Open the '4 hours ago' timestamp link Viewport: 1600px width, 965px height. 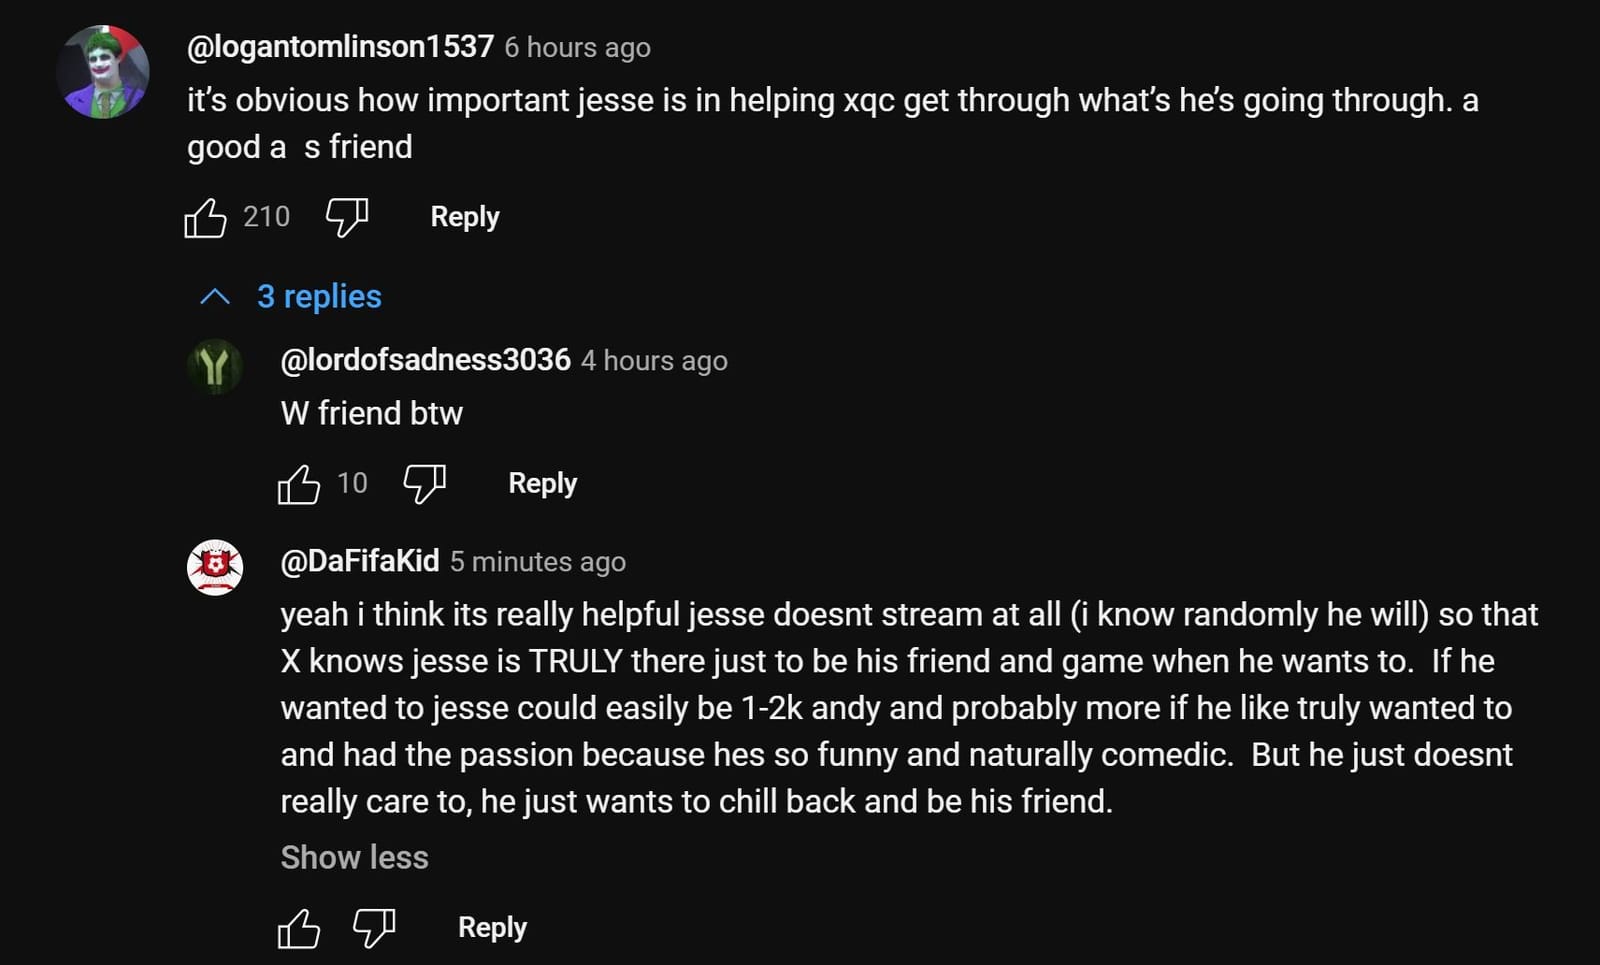pyautogui.click(x=654, y=361)
